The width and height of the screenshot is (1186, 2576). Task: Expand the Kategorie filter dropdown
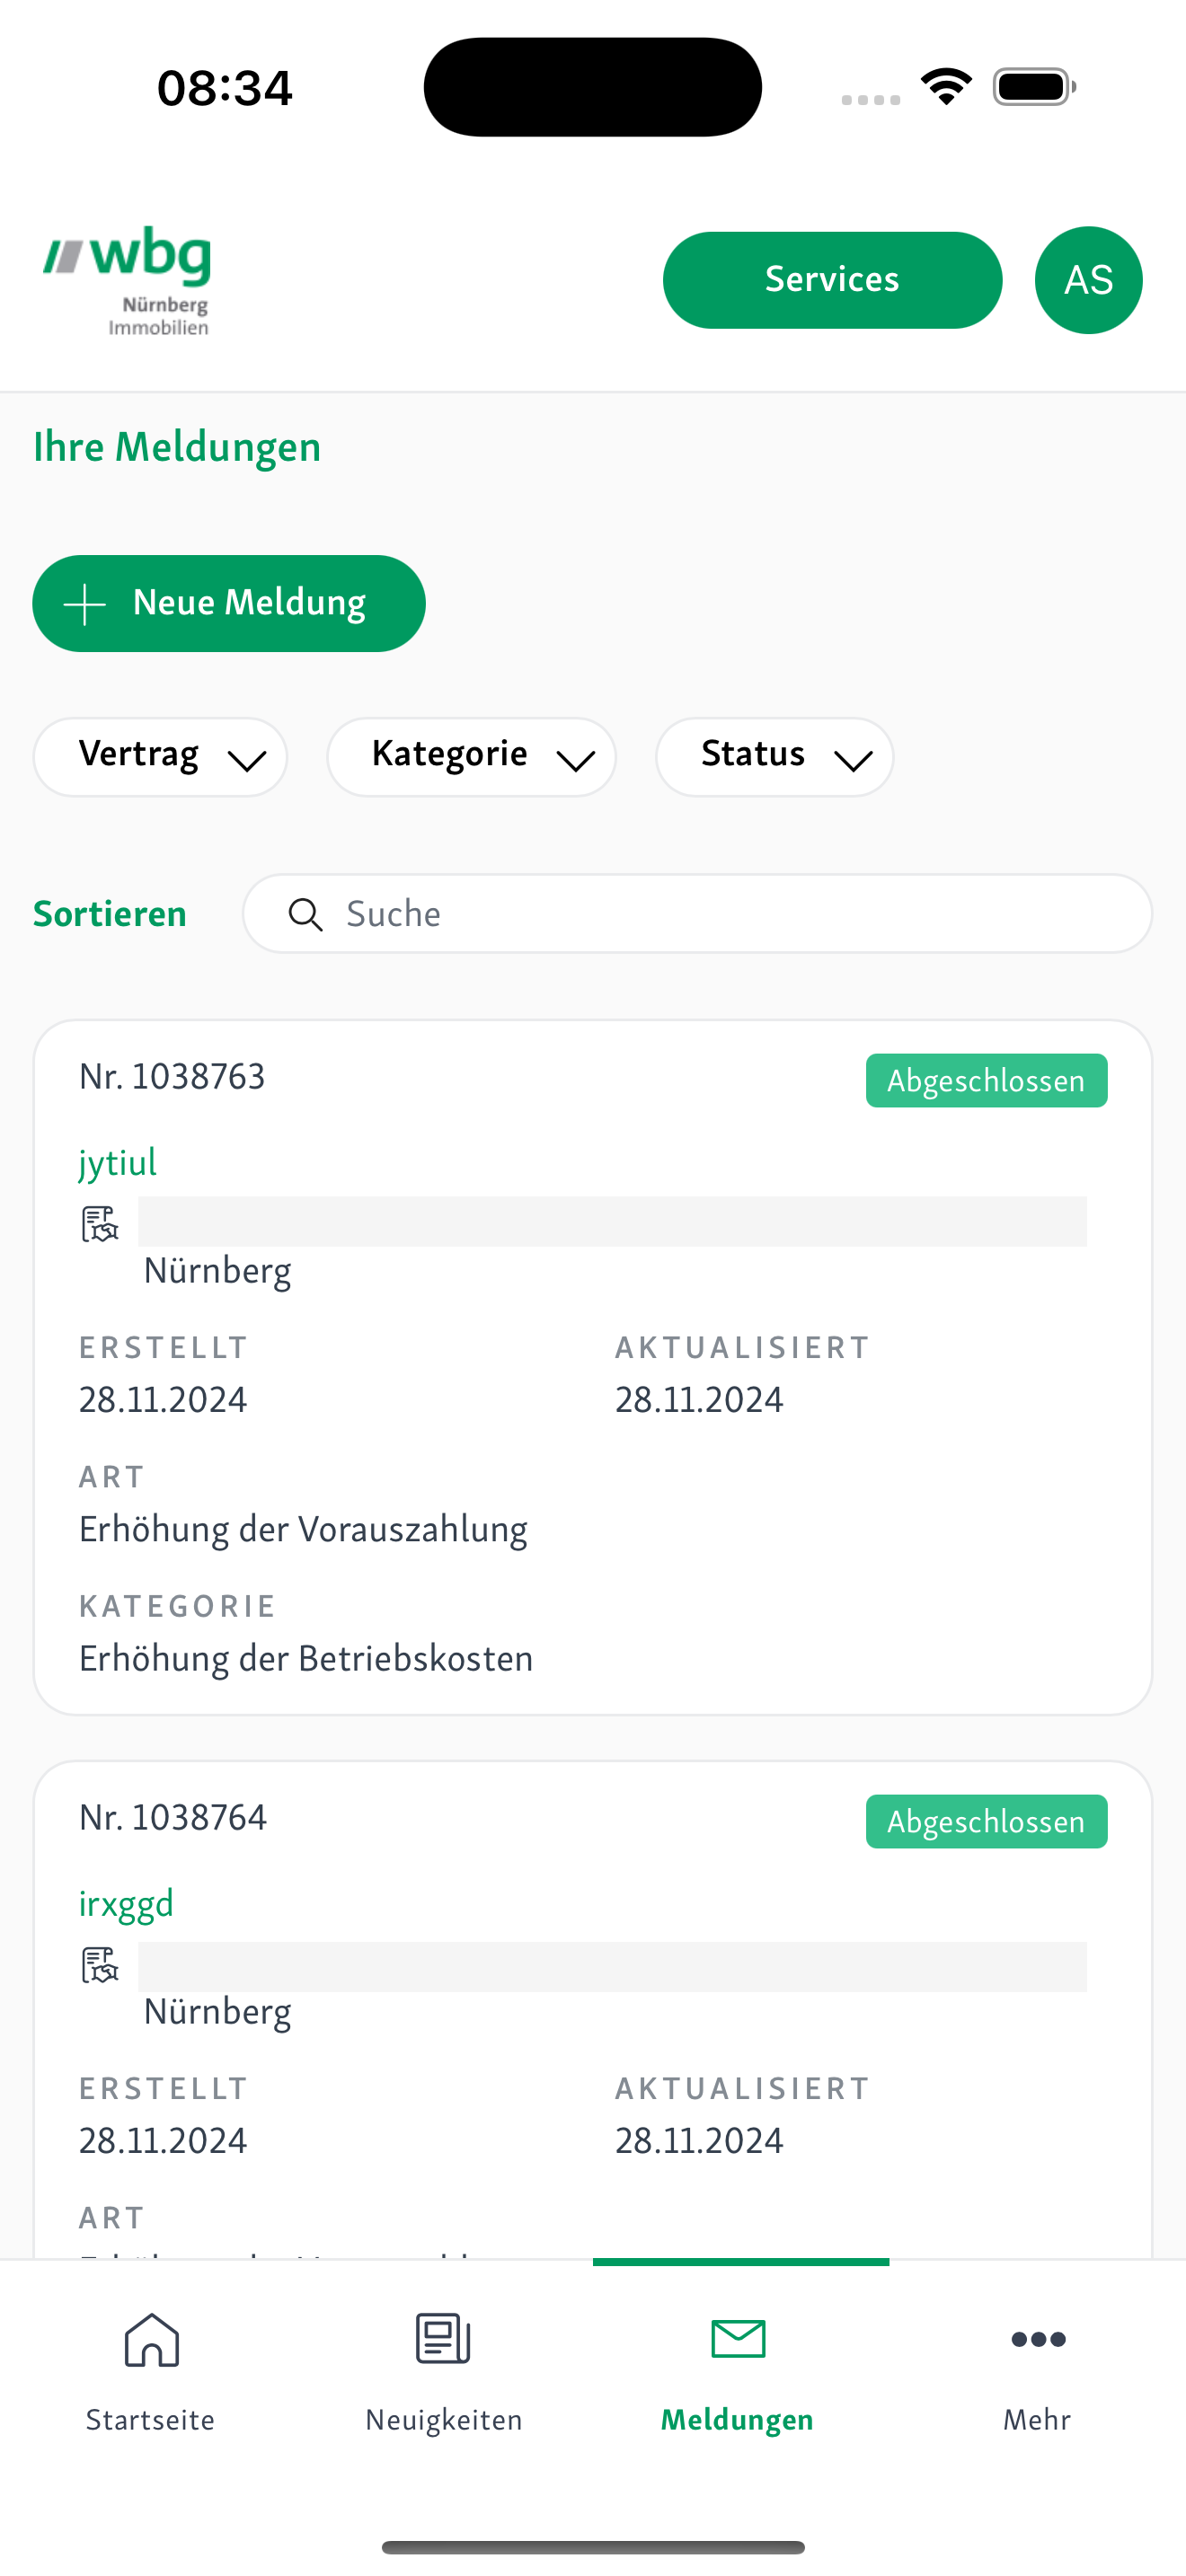click(471, 756)
